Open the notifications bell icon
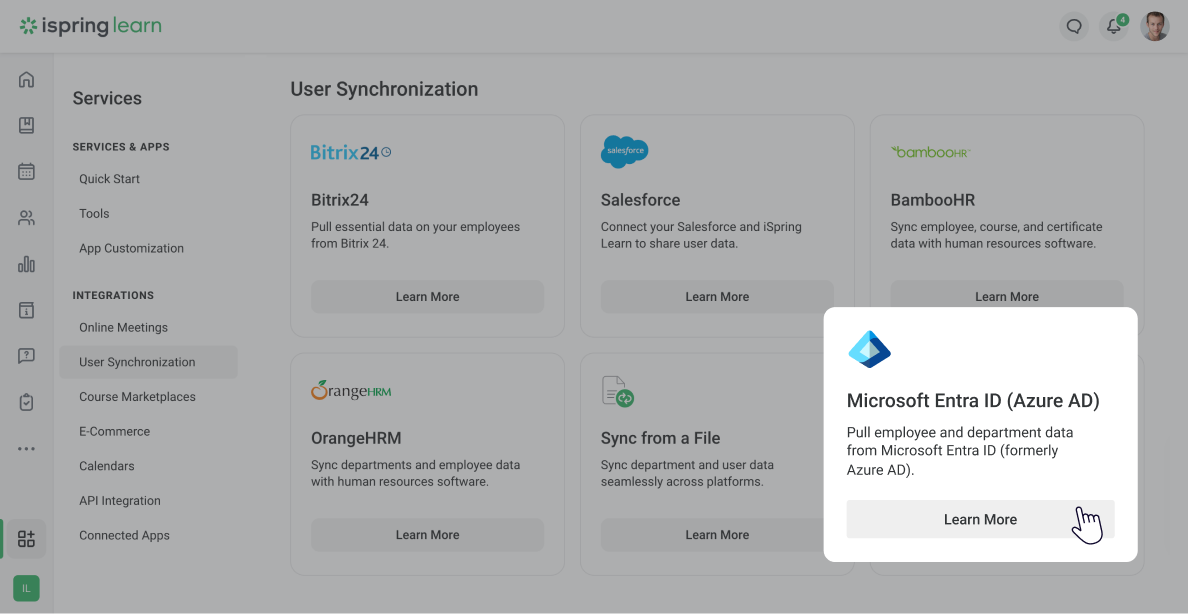Screen dimensions: 1188x614 [1114, 27]
